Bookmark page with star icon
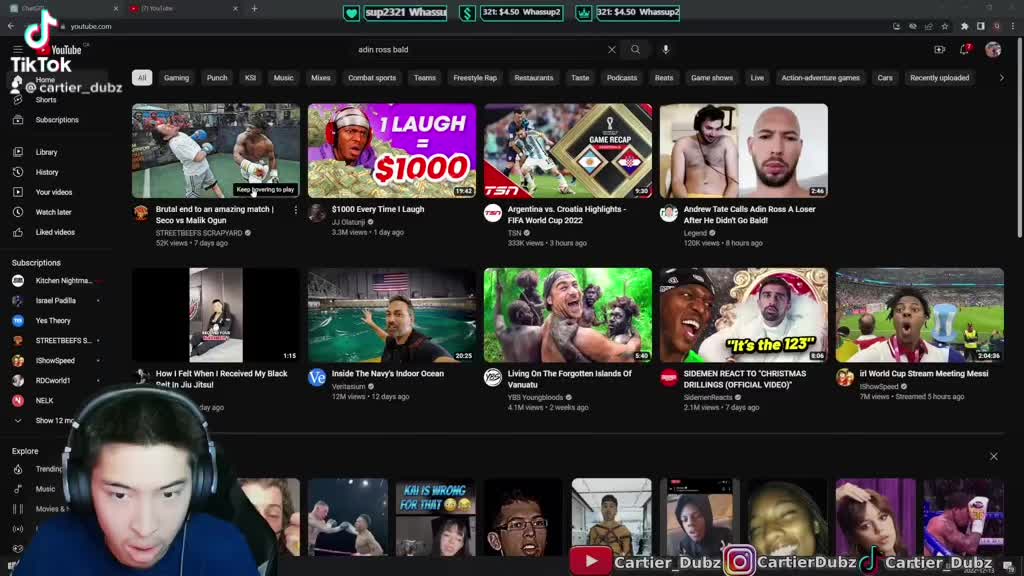 pyautogui.click(x=944, y=26)
